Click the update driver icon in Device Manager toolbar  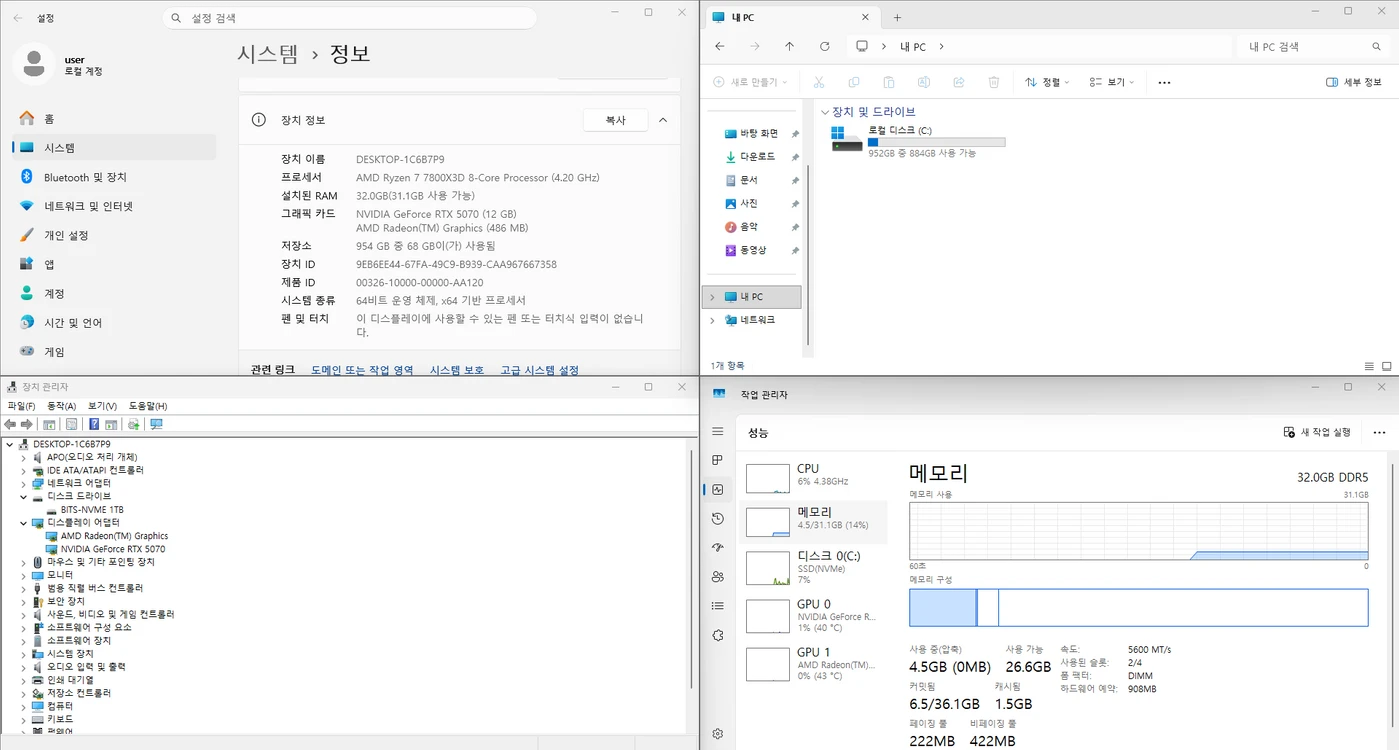point(133,424)
